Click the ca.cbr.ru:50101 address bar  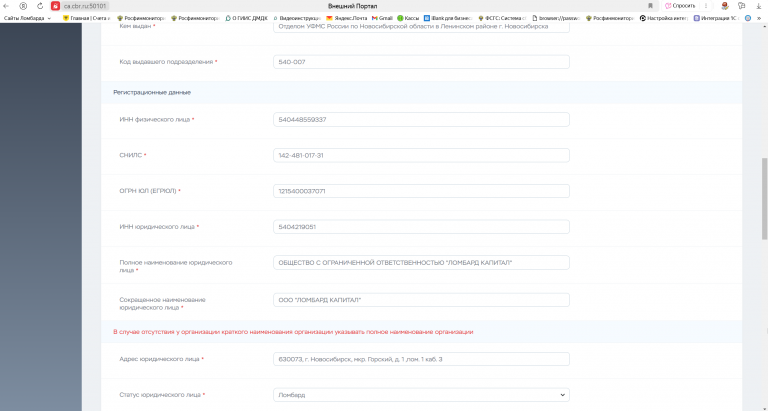85,6
